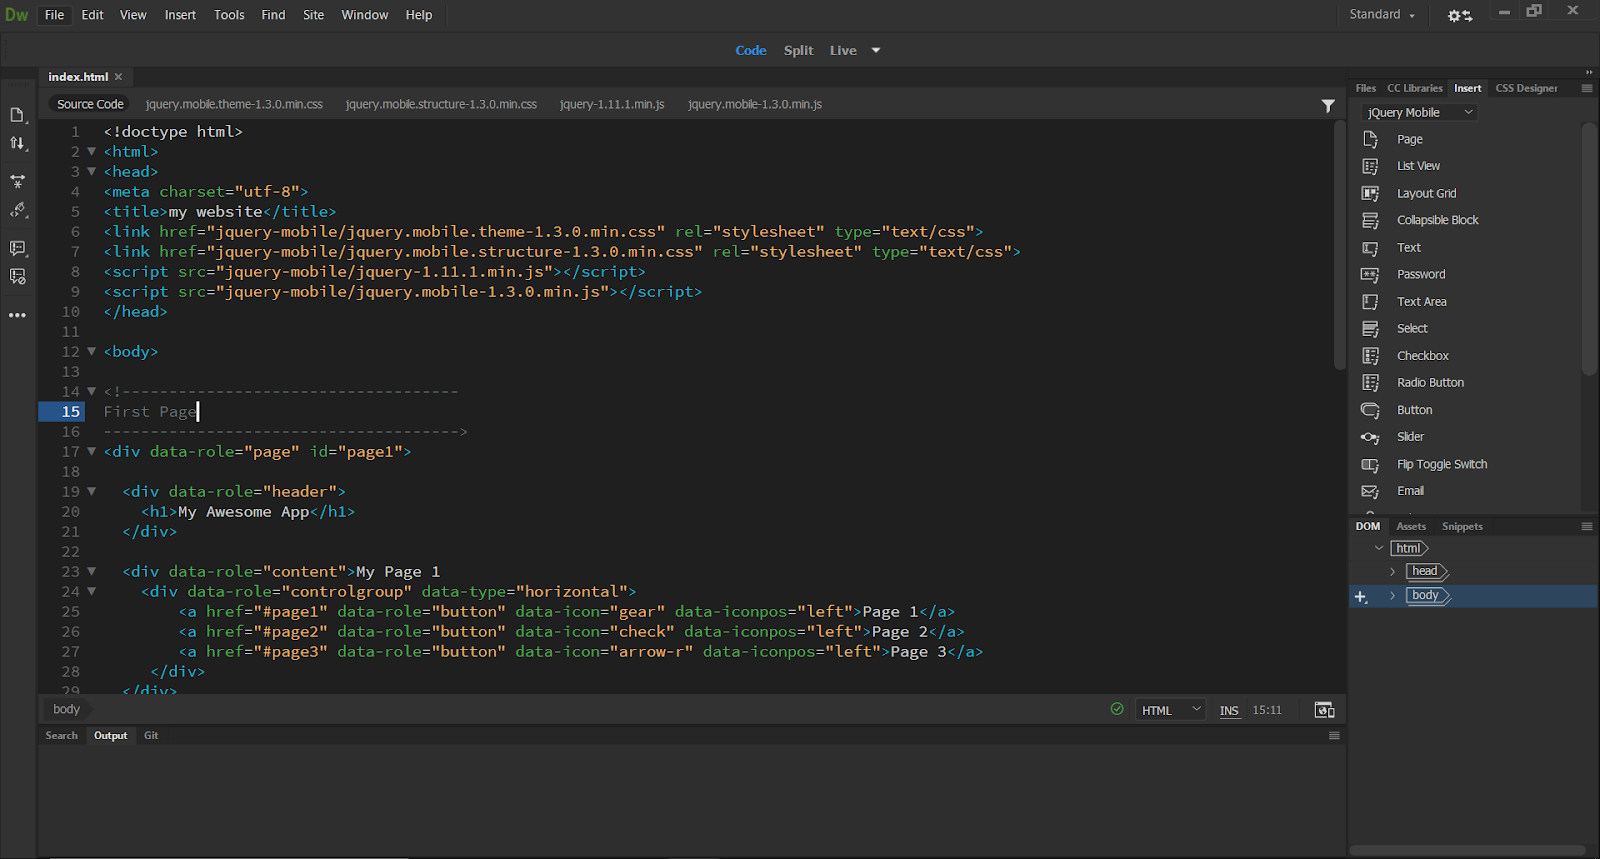This screenshot has height=859, width=1600.
Task: Click Live View Options icon in sidebar
Action: (17, 181)
